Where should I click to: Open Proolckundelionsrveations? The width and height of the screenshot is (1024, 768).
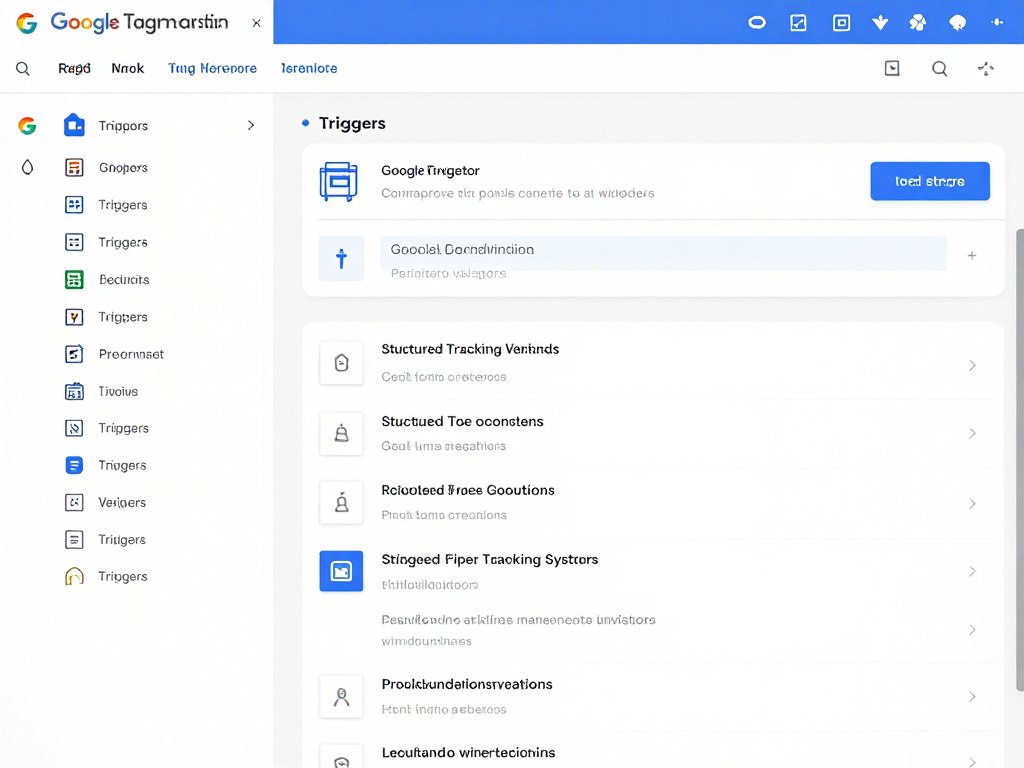655,696
